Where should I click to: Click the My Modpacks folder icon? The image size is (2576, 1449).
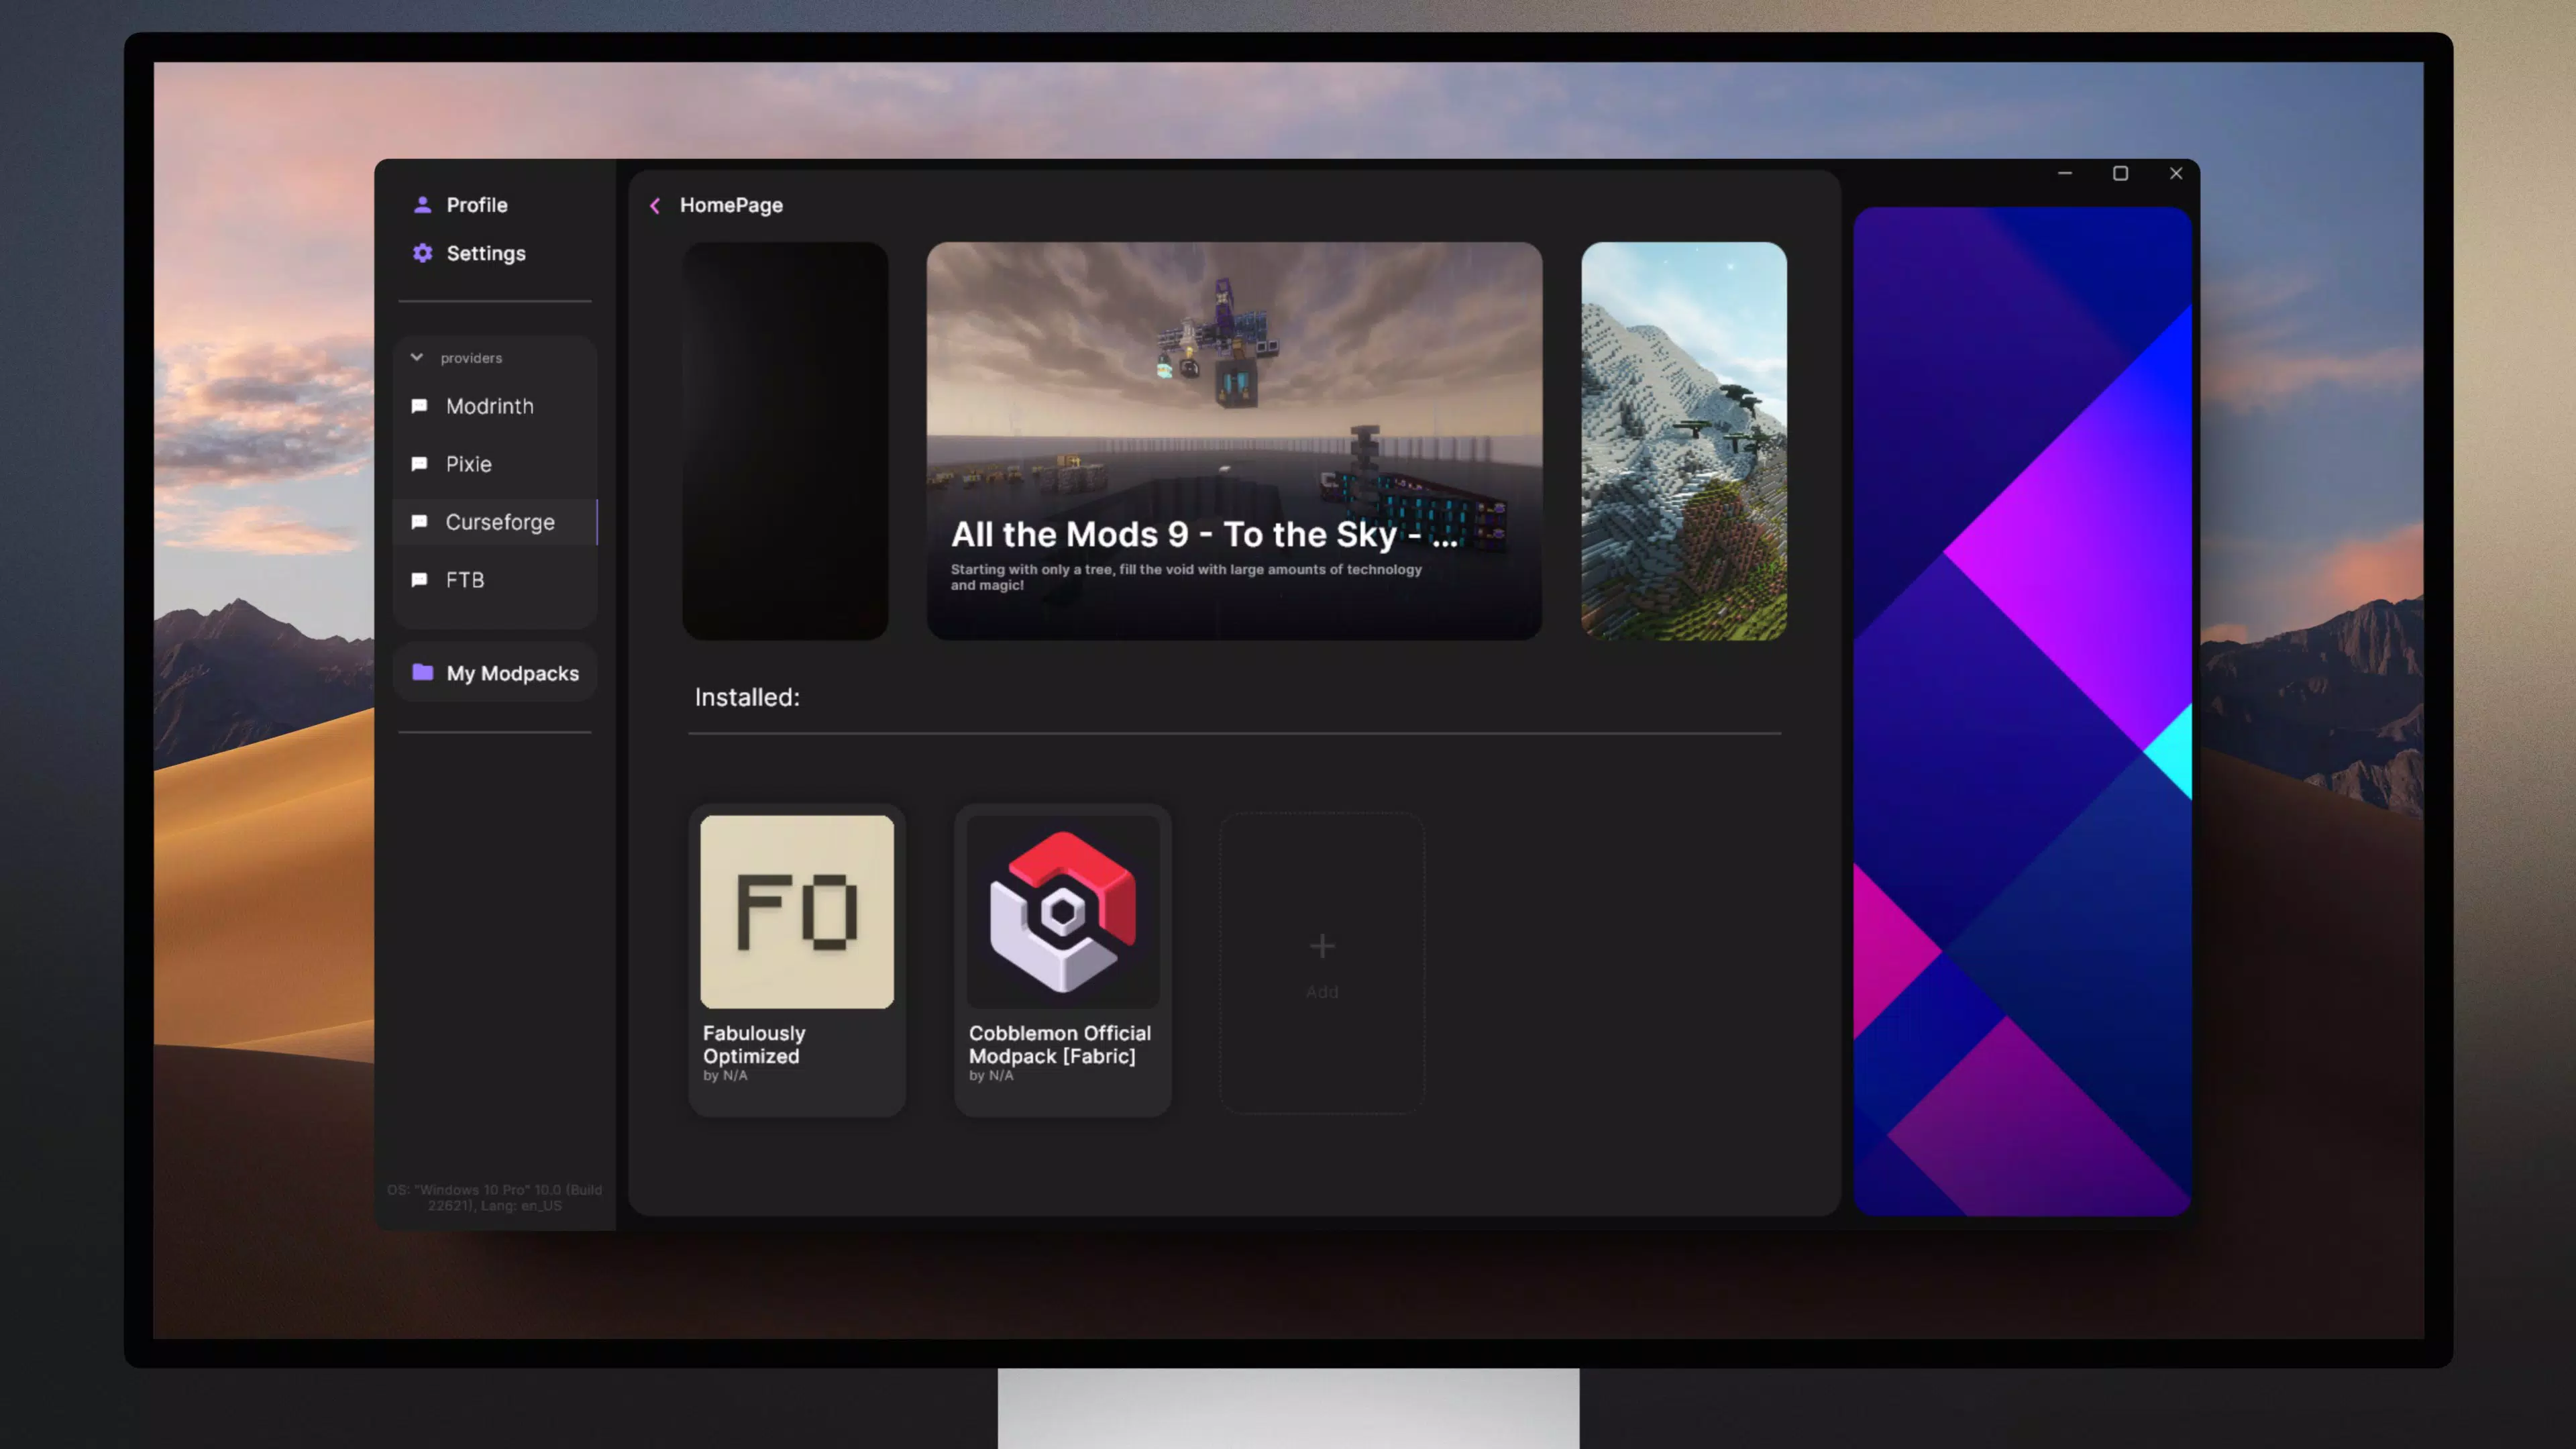click(423, 672)
